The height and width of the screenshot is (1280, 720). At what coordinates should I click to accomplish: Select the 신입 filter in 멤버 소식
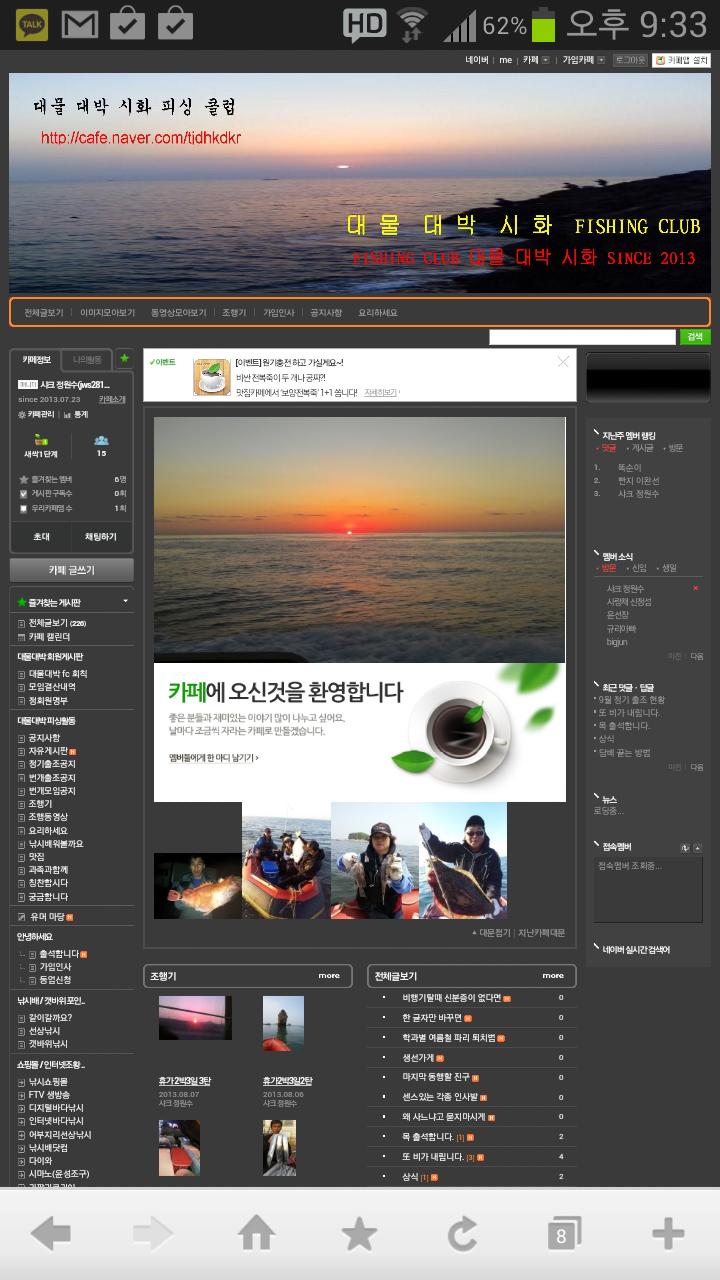coord(639,568)
